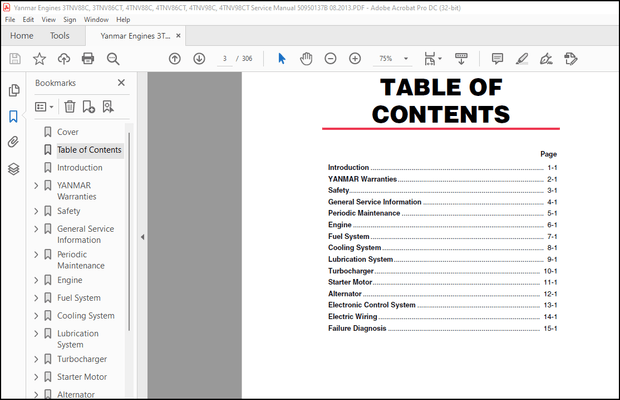620x400 pixels.
Task: Toggle the bookmarks panel icon
Action: pos(13,117)
